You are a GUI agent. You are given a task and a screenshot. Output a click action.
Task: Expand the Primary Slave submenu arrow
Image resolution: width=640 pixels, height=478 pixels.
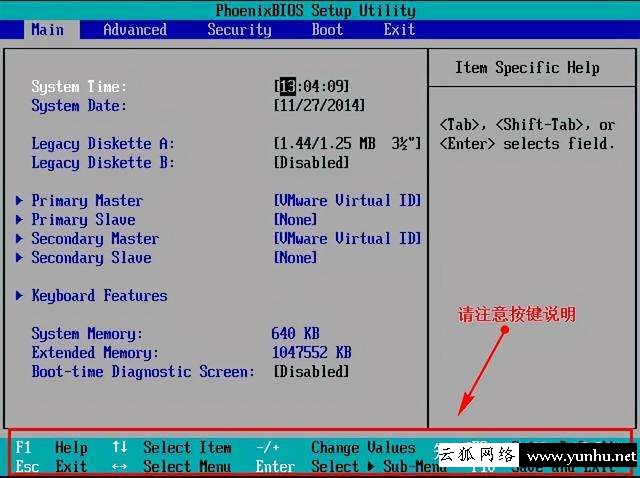(x=19, y=220)
